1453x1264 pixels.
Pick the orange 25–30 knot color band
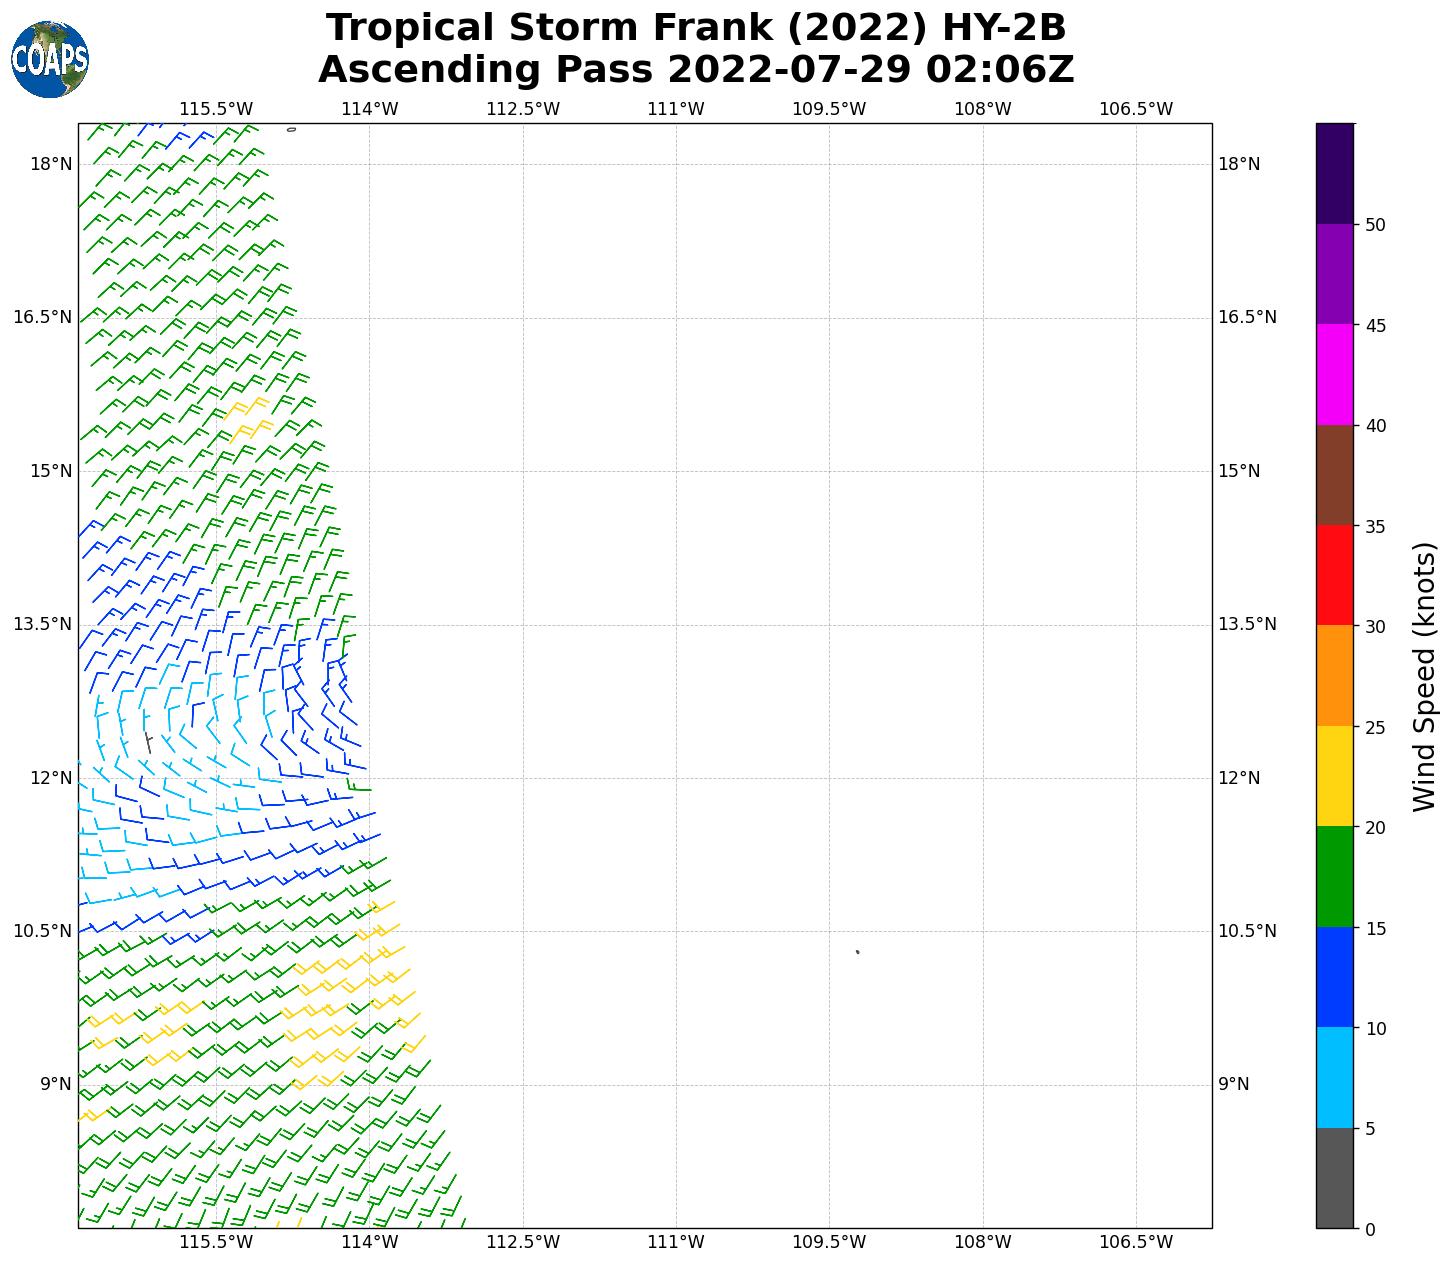pyautogui.click(x=1334, y=676)
